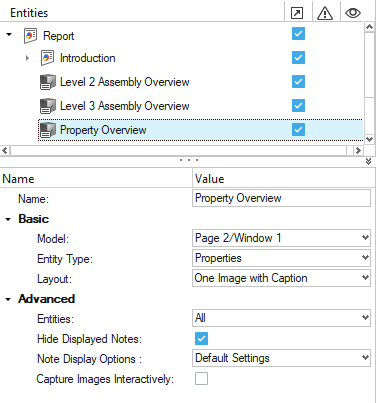Click the Level 3 Assembly Overview module icon
The height and width of the screenshot is (403, 379).
pyautogui.click(x=47, y=106)
